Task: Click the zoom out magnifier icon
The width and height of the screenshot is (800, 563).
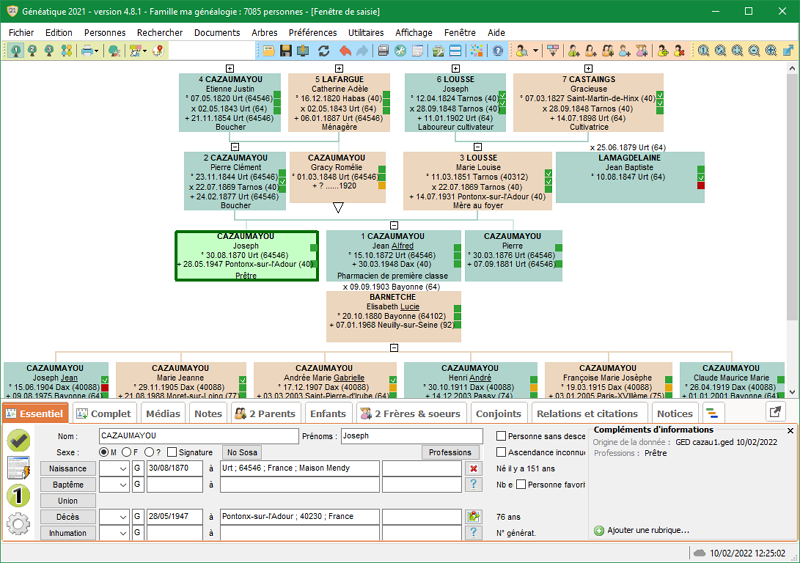Action: coord(754,51)
